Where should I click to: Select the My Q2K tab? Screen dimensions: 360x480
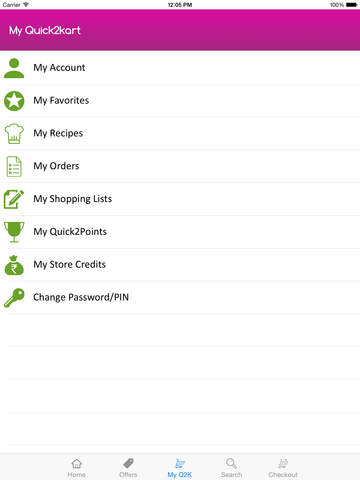(x=180, y=468)
